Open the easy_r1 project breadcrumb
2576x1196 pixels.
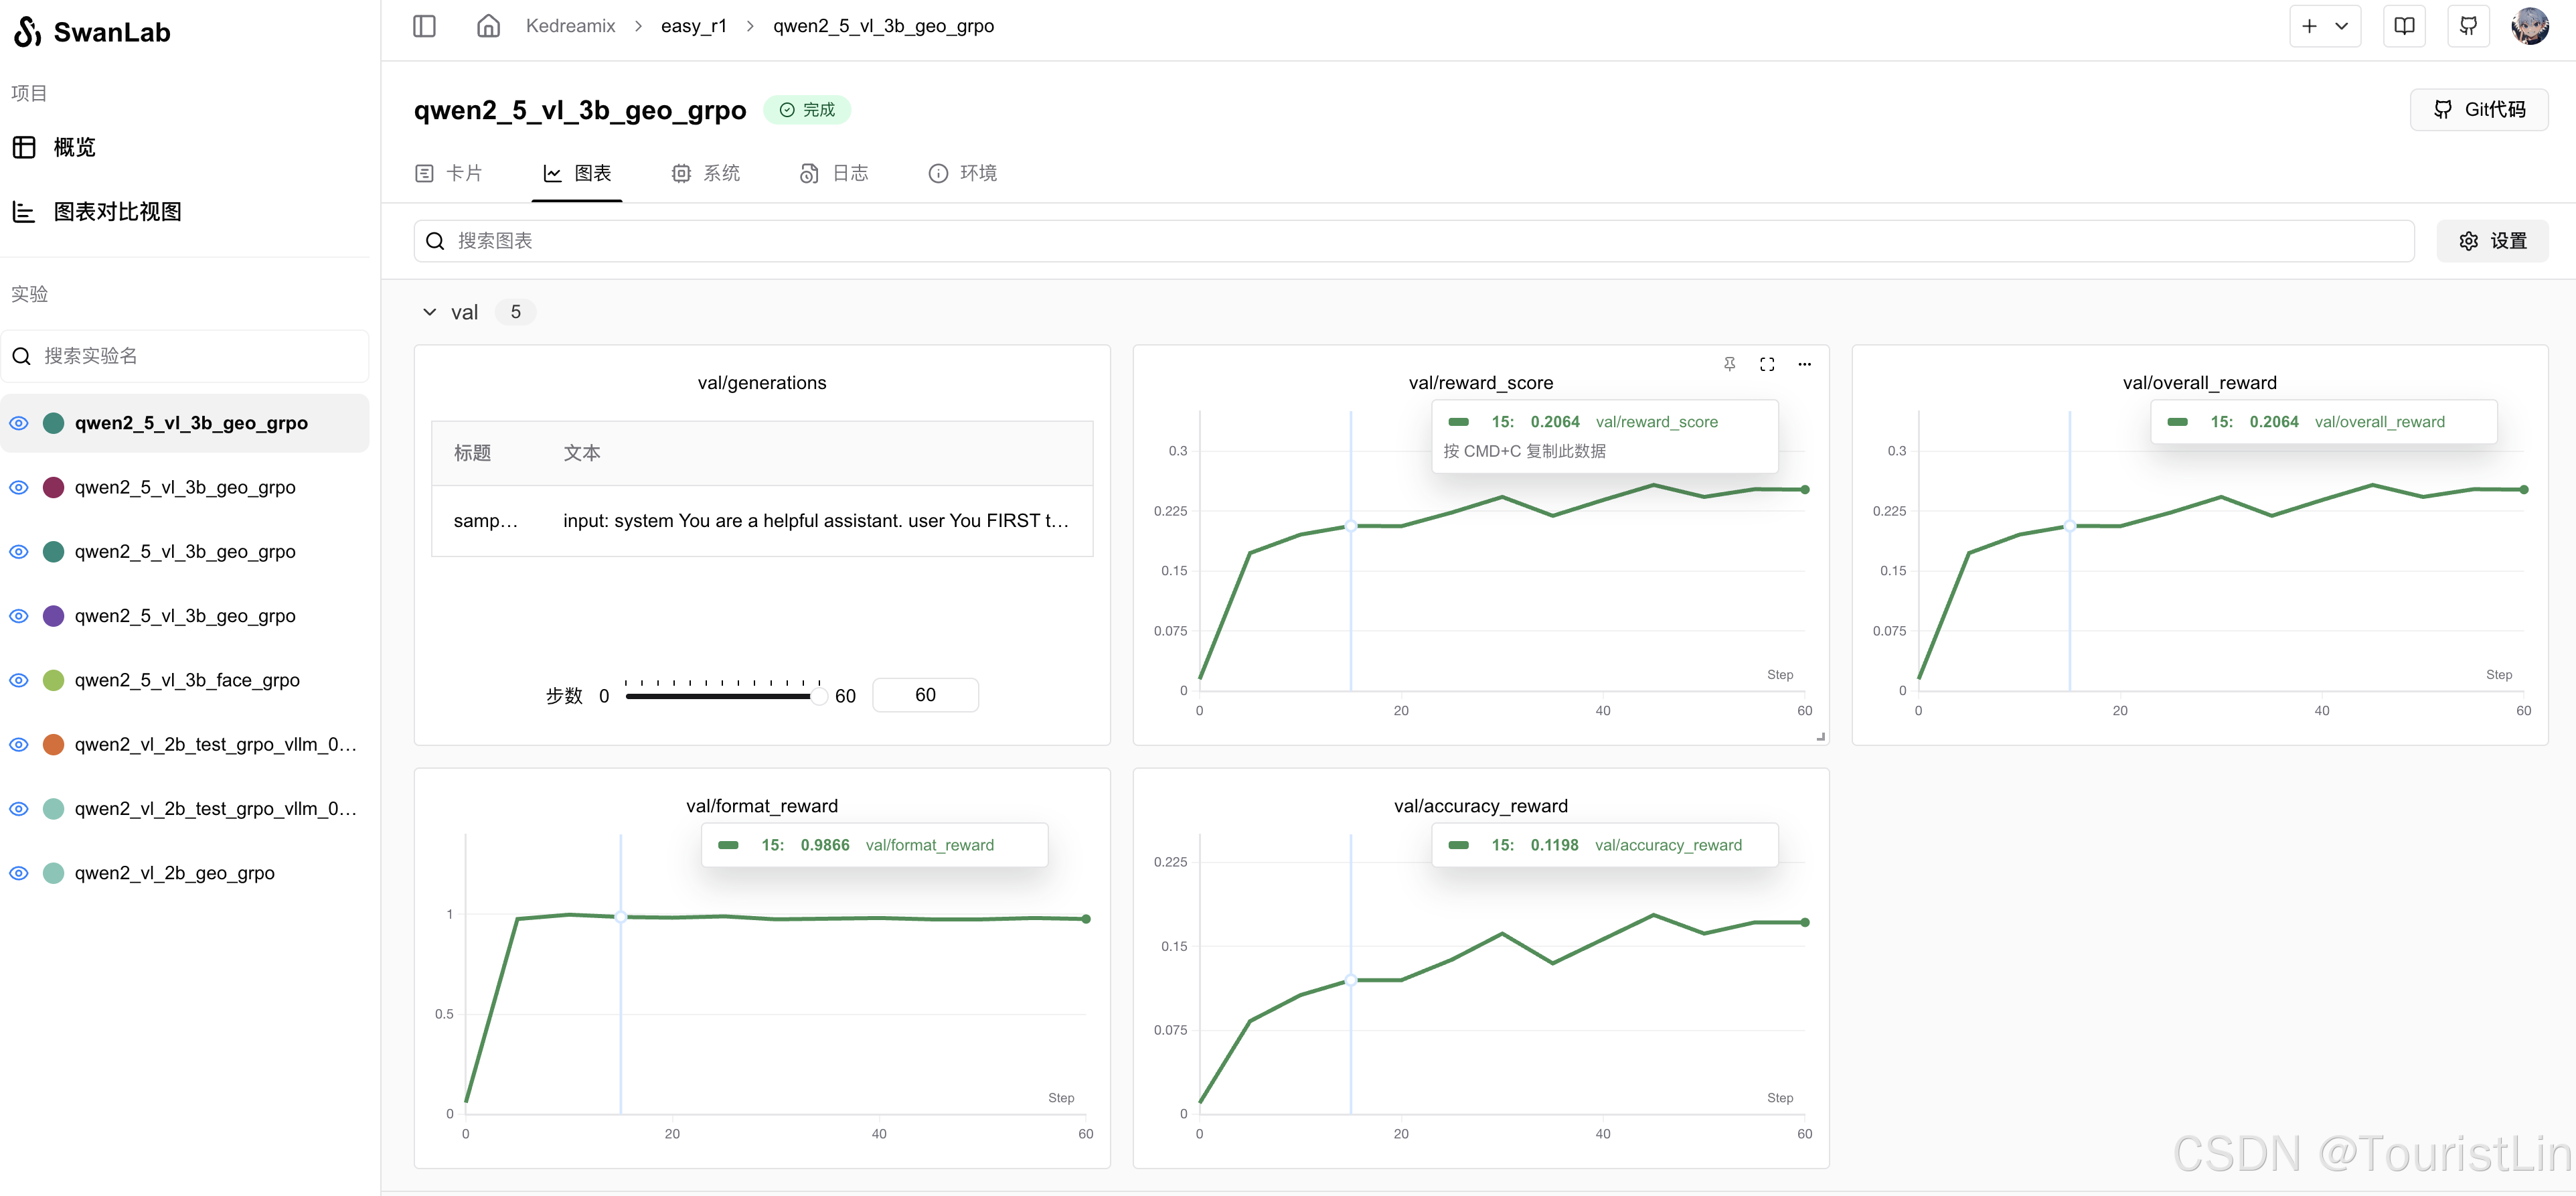coord(693,26)
